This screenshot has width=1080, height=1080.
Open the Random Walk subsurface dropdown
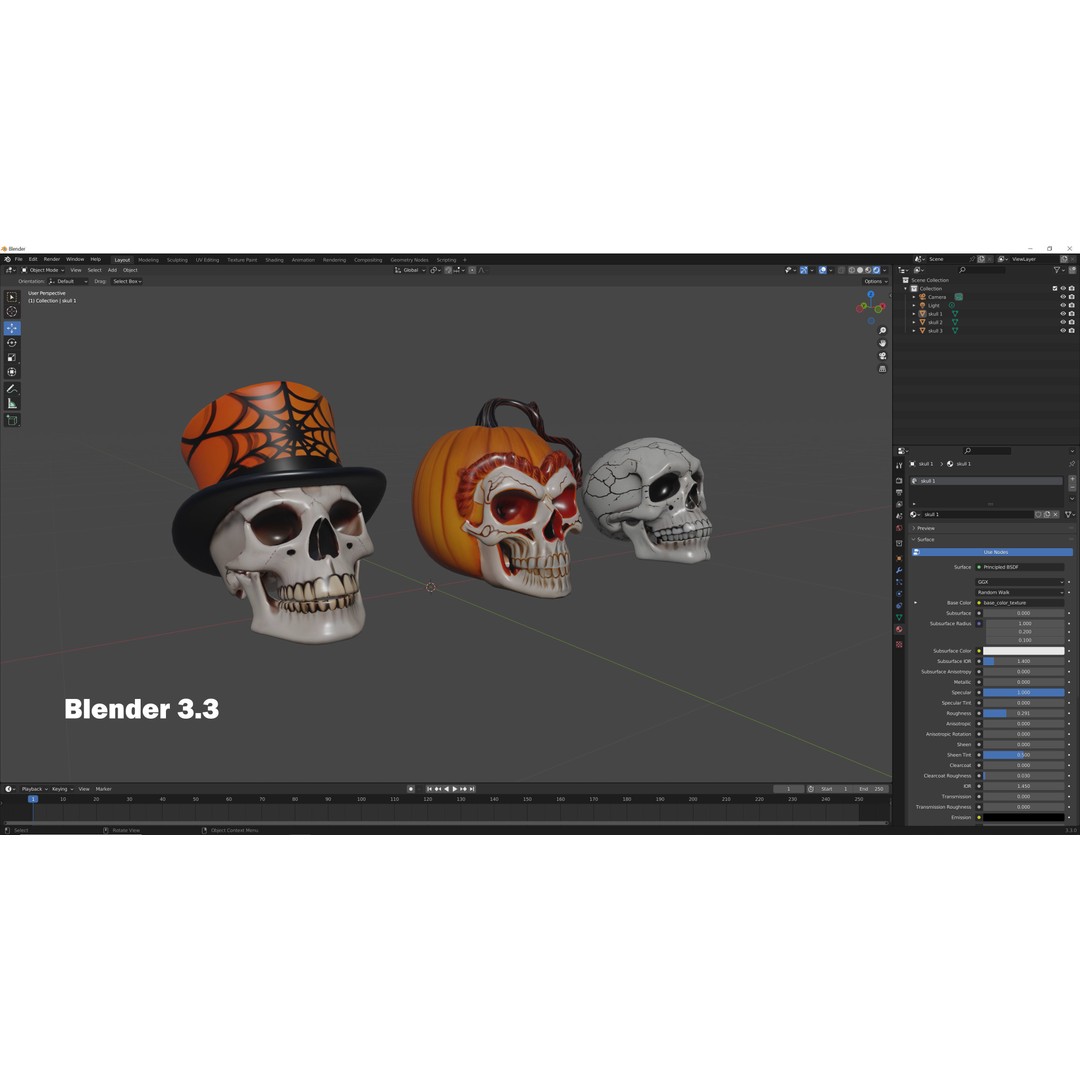(1019, 592)
